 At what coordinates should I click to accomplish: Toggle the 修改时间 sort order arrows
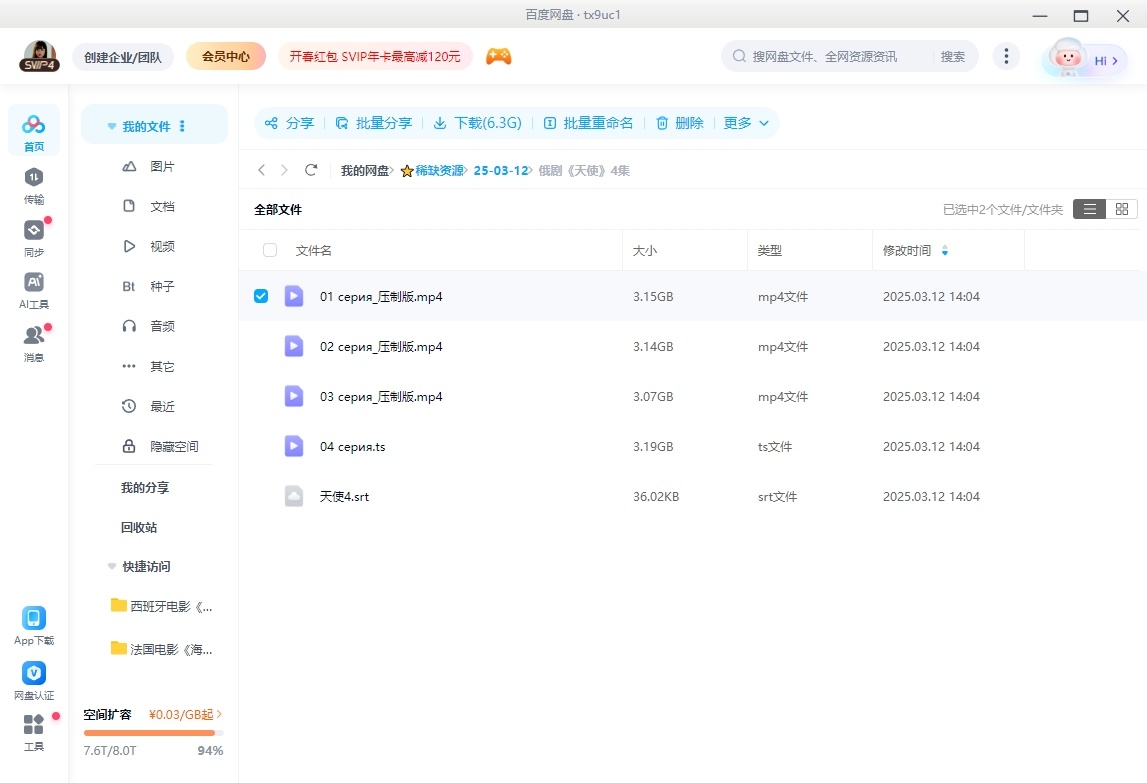click(944, 250)
